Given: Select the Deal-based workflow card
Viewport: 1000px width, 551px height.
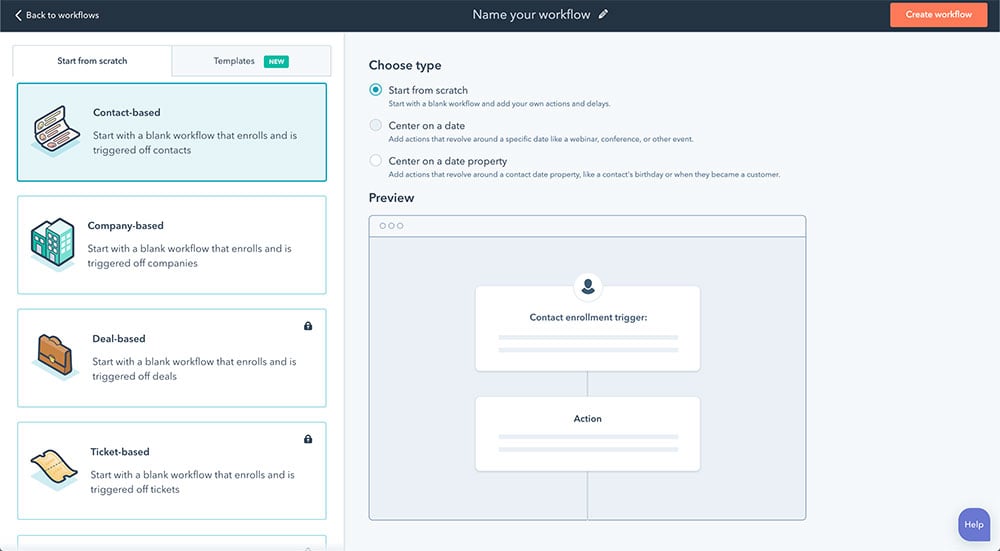Looking at the screenshot, I should (x=172, y=358).
